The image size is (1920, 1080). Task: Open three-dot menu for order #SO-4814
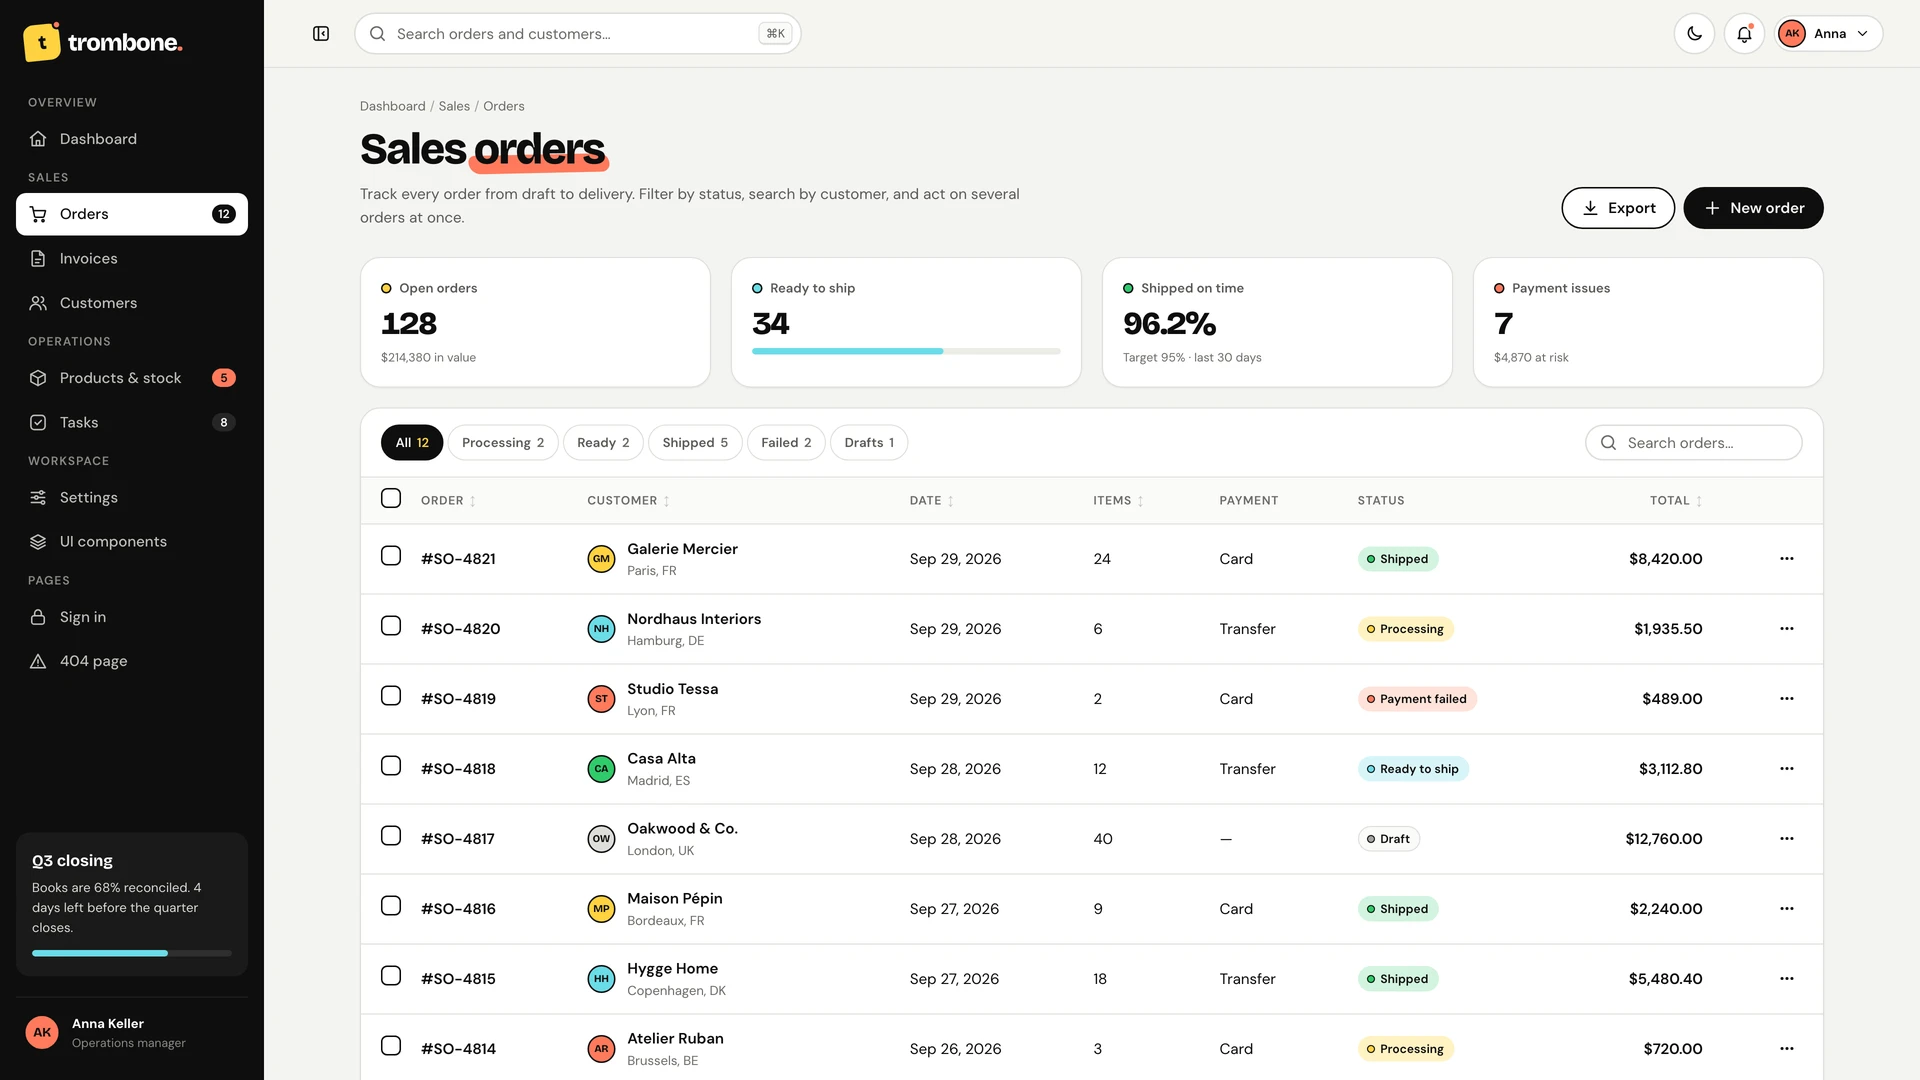click(x=1787, y=1049)
